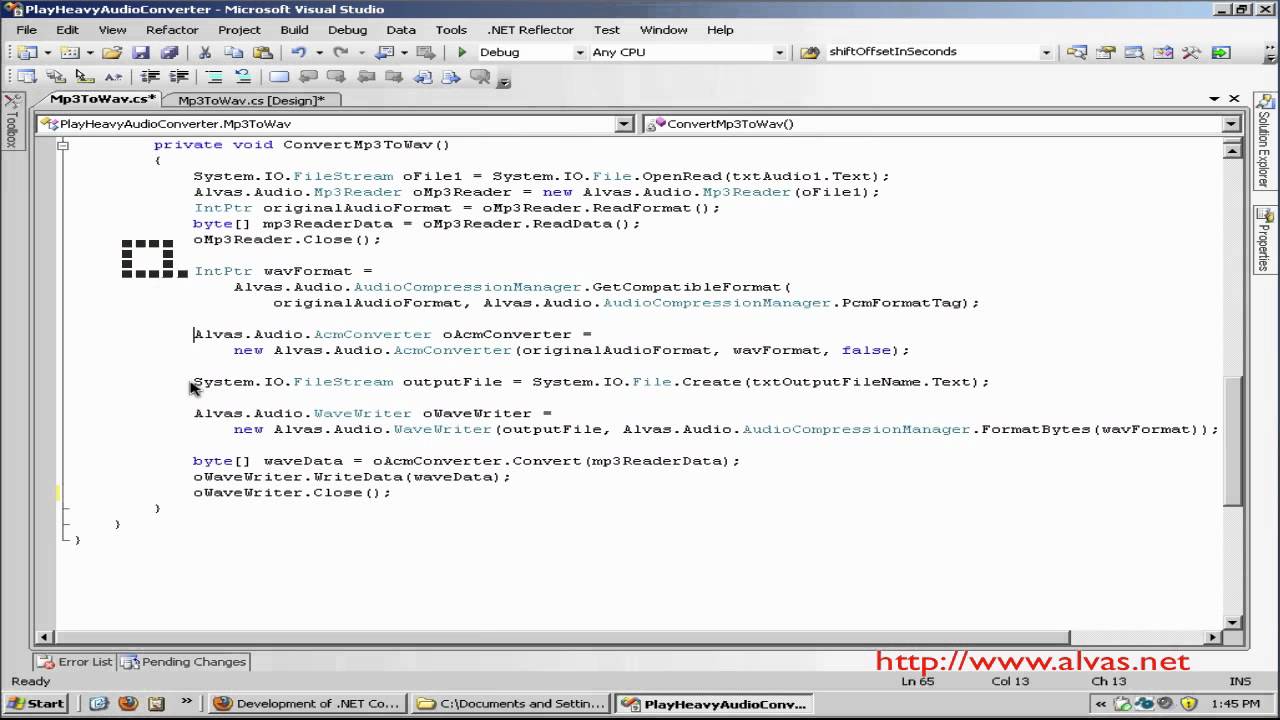Open Solution Explorer from the toolbar icon
This screenshot has height=720, width=1280.
(x=1076, y=52)
